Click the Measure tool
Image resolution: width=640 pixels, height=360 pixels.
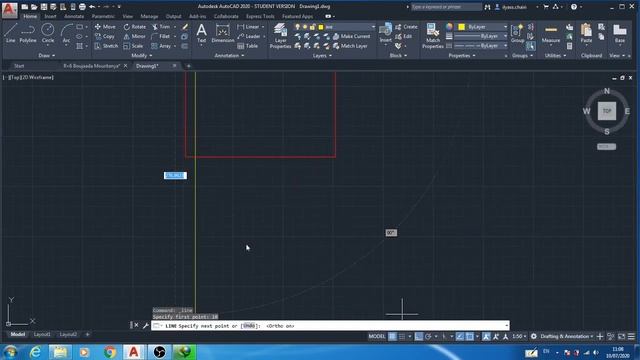pyautogui.click(x=551, y=33)
